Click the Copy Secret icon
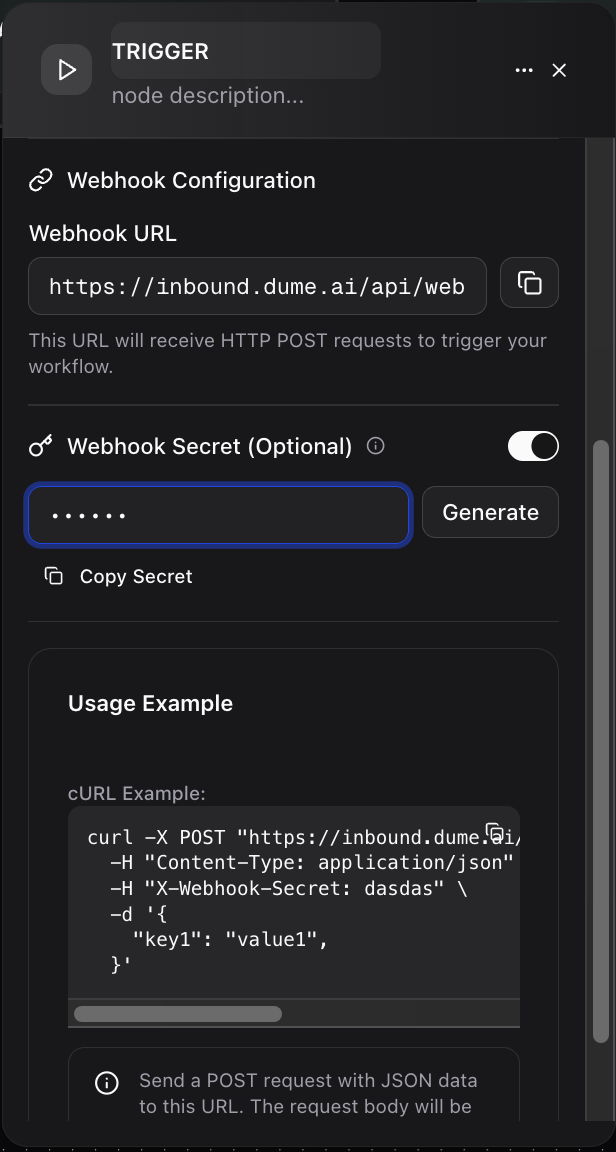This screenshot has width=616, height=1152. (53, 576)
